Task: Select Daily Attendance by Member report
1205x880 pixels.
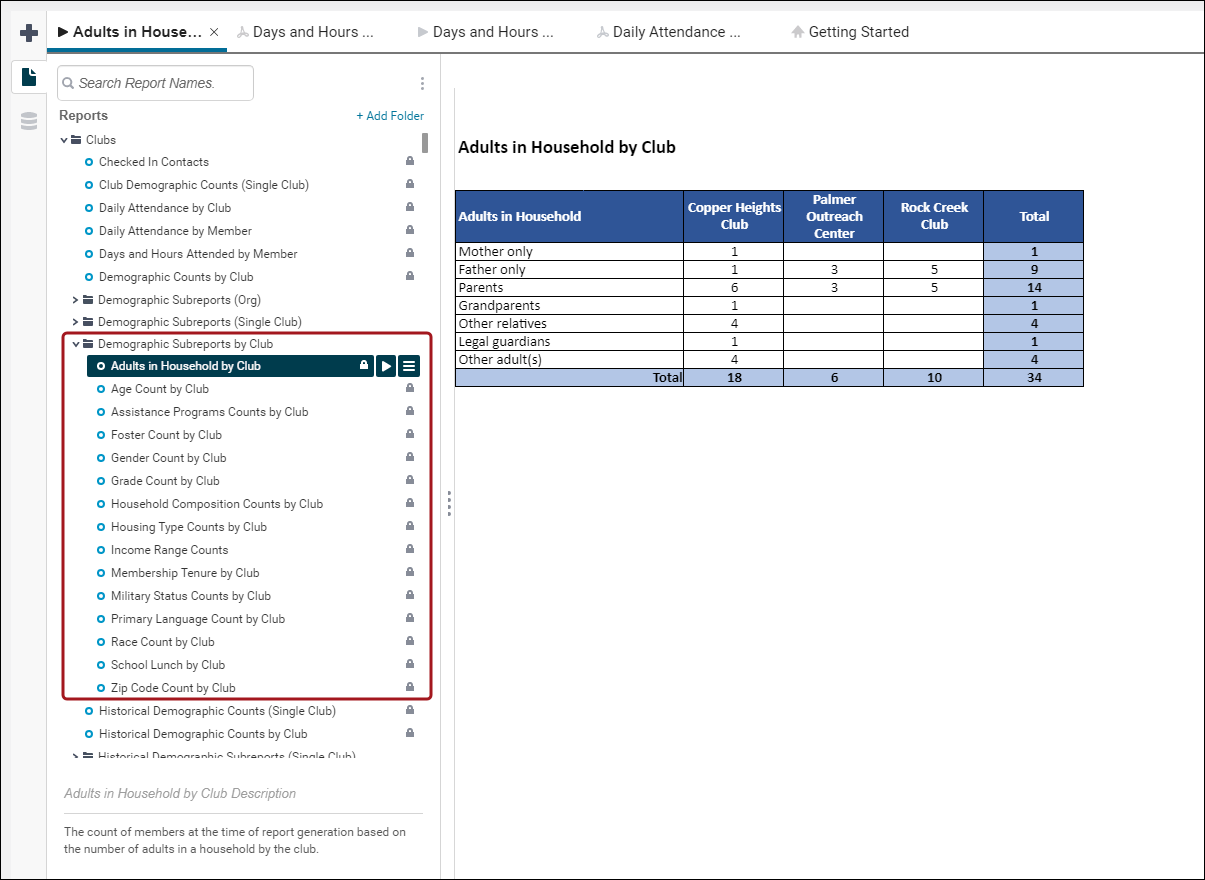Action: coord(175,231)
